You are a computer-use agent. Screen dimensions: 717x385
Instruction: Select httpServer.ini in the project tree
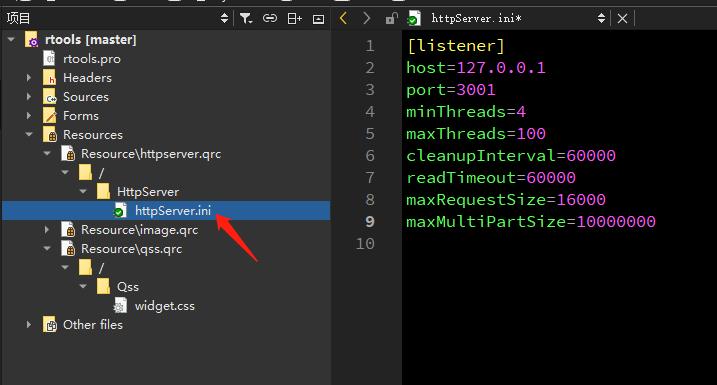point(173,211)
